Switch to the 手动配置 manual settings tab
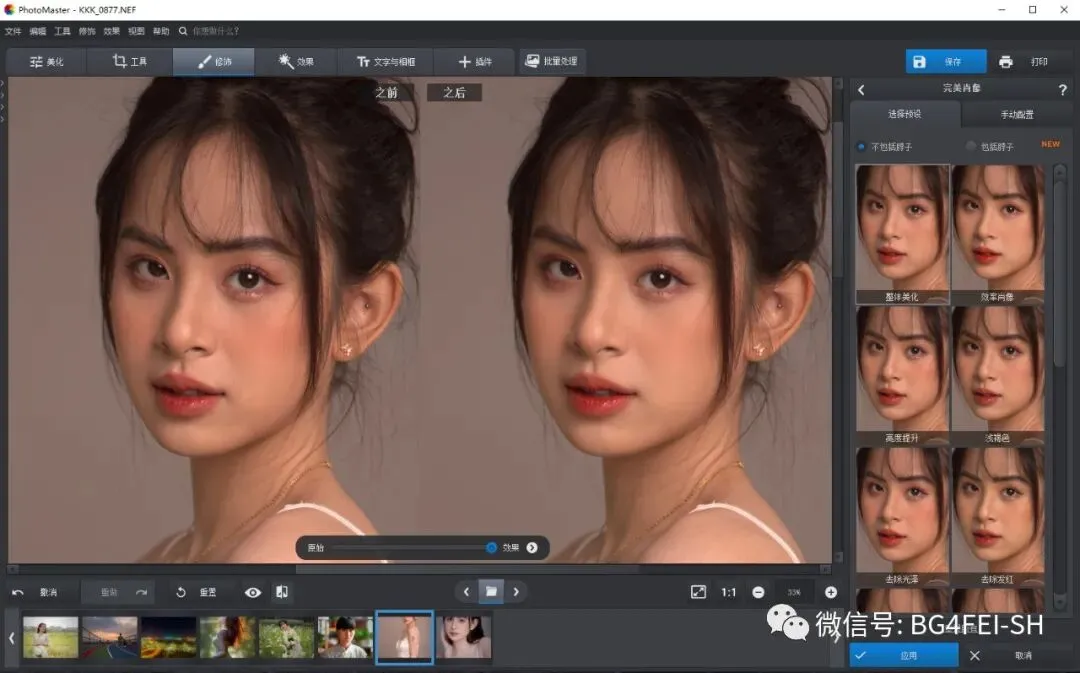 point(1017,115)
